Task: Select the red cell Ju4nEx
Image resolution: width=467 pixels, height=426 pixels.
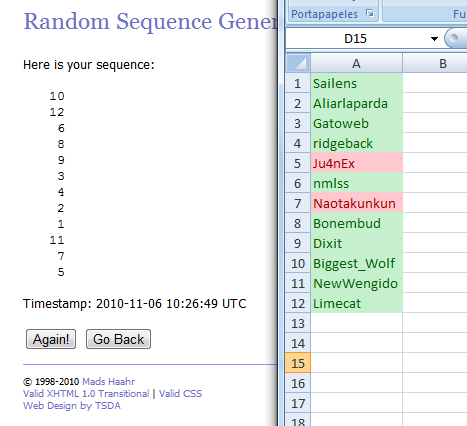Action: click(x=356, y=163)
